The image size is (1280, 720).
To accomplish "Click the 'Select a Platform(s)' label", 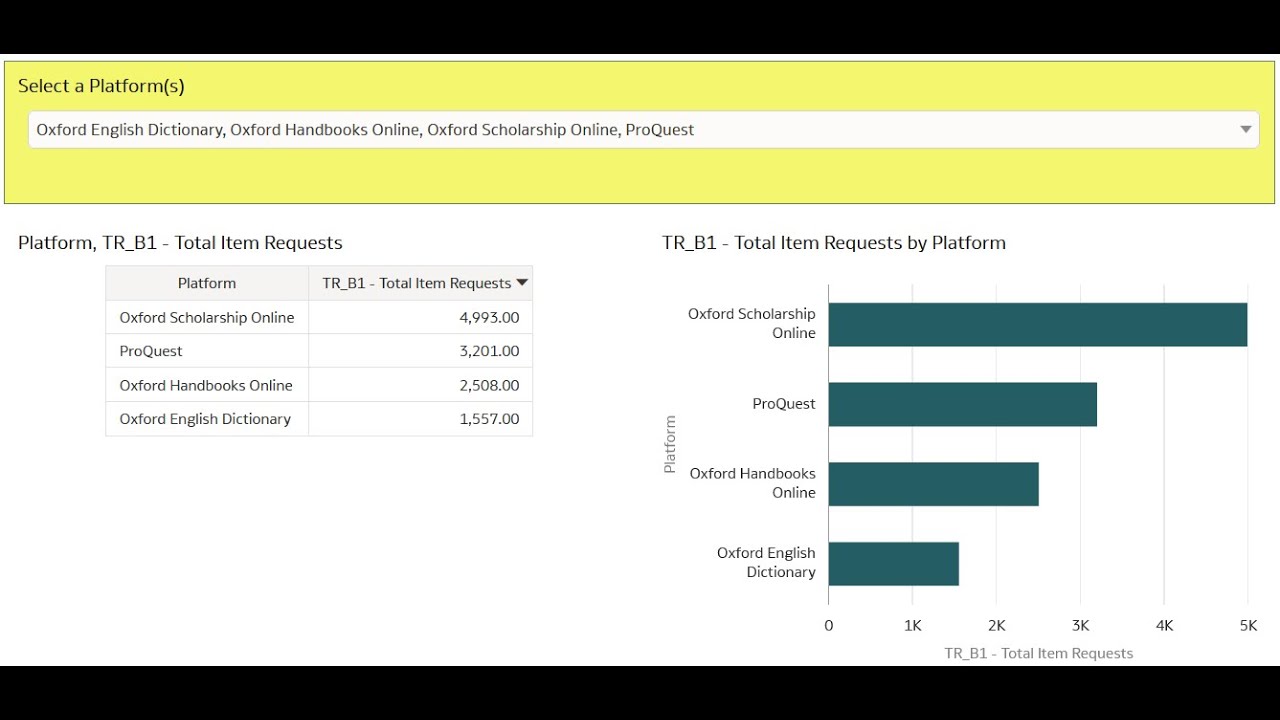I will click(101, 86).
